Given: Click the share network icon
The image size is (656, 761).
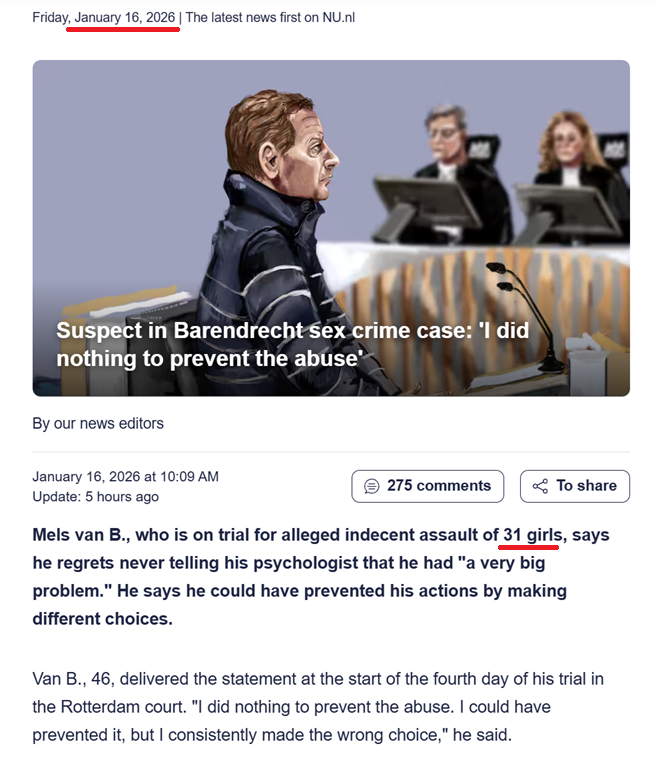Looking at the screenshot, I should pos(540,486).
